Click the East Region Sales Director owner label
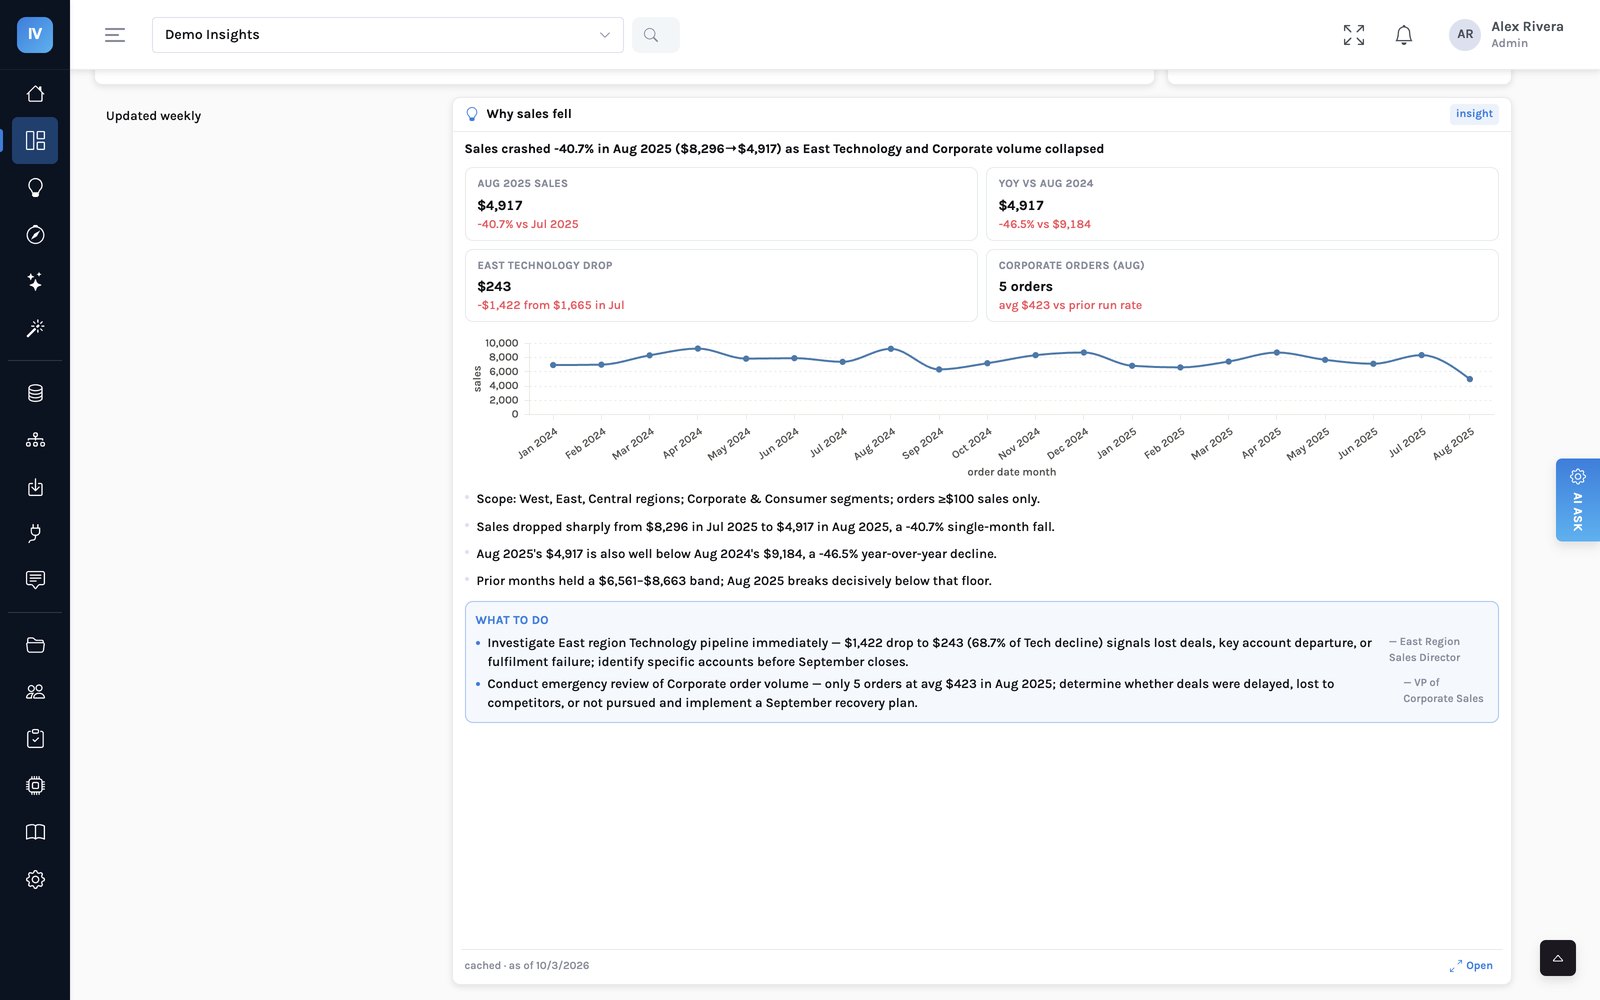The width and height of the screenshot is (1600, 1000). (x=1424, y=650)
